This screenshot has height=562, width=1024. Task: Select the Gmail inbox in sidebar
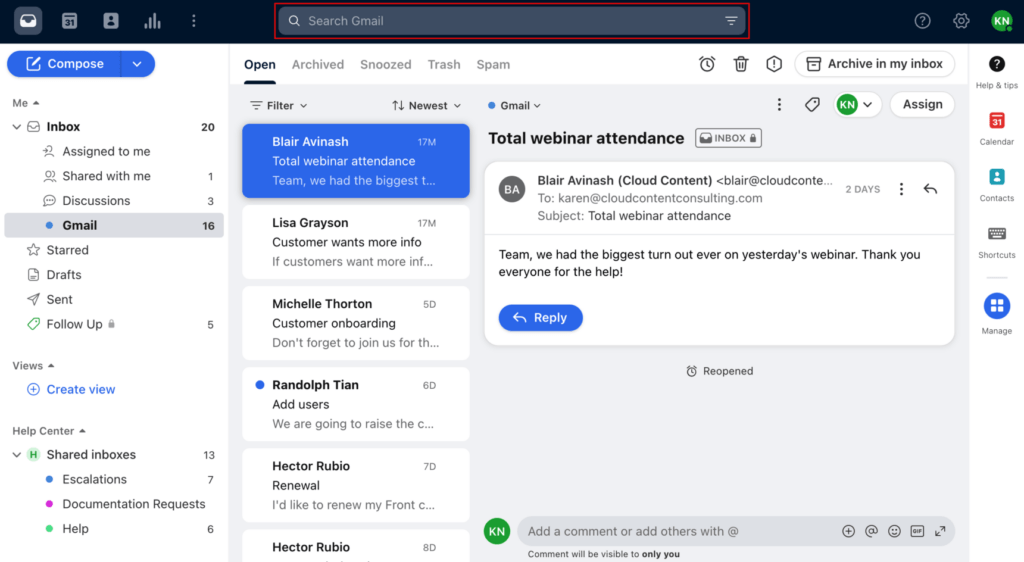114,225
